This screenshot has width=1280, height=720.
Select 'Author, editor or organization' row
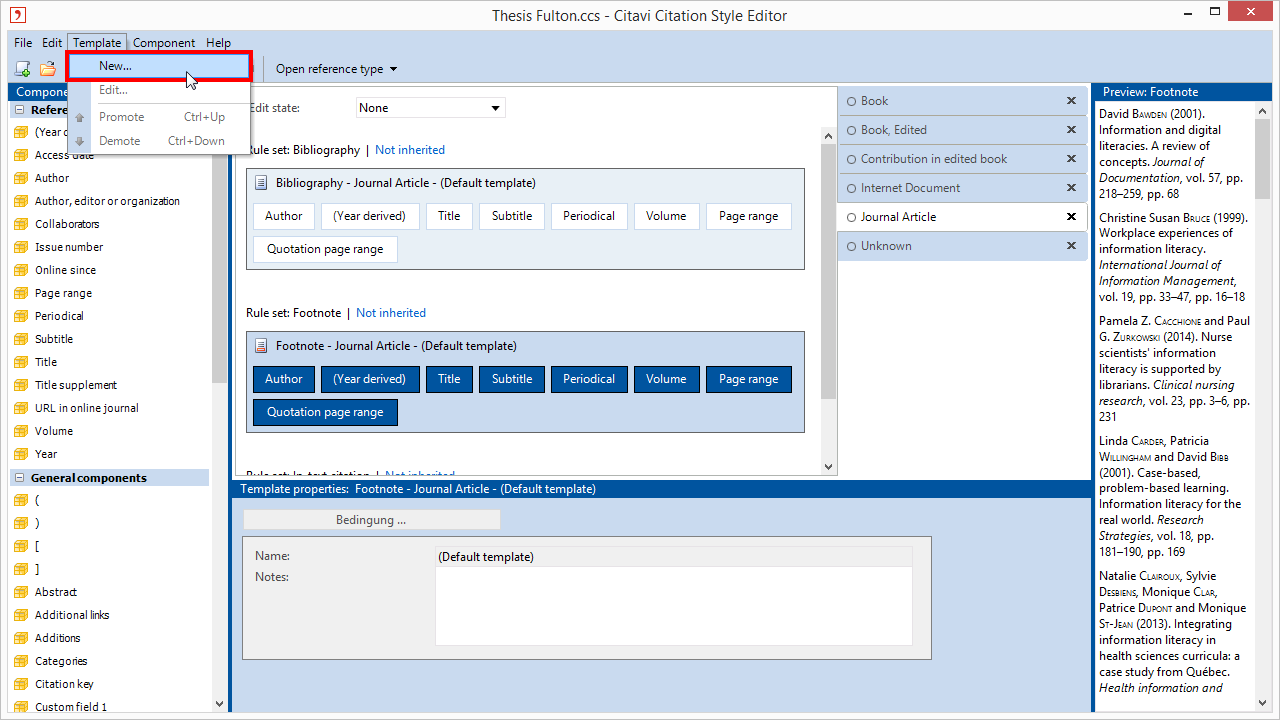point(110,201)
